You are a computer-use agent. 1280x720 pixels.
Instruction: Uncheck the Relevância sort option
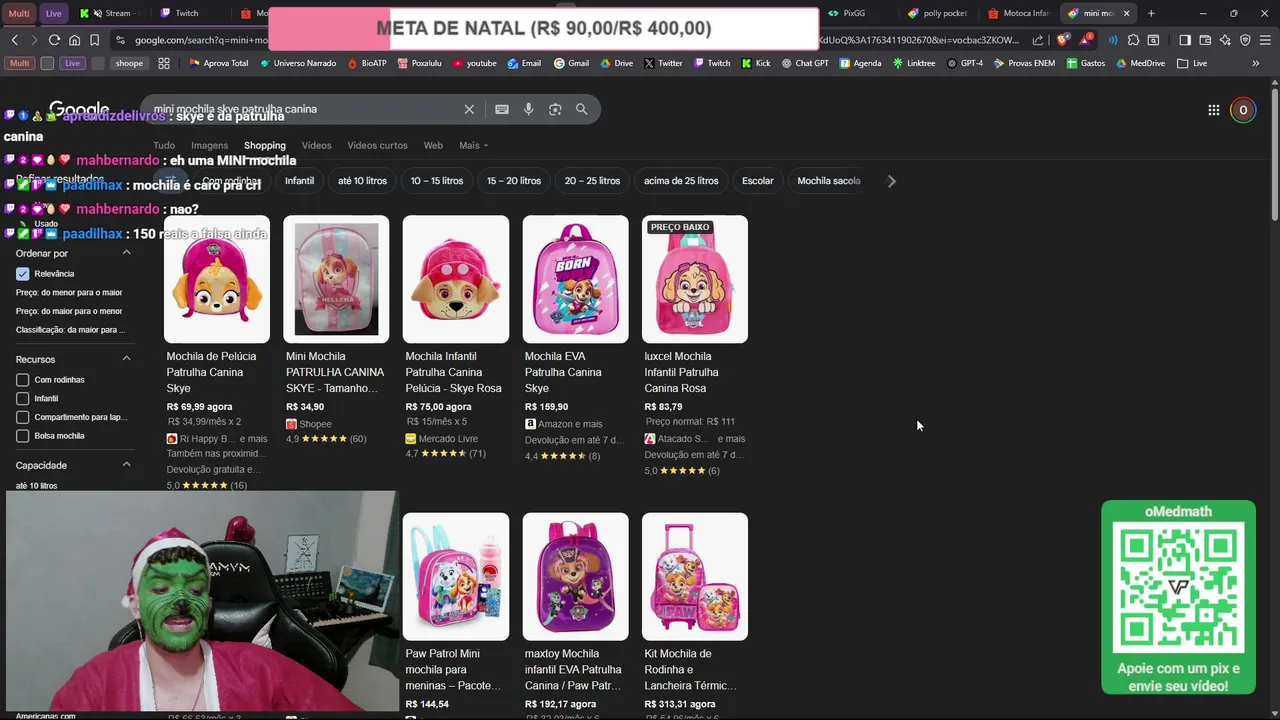click(x=22, y=274)
